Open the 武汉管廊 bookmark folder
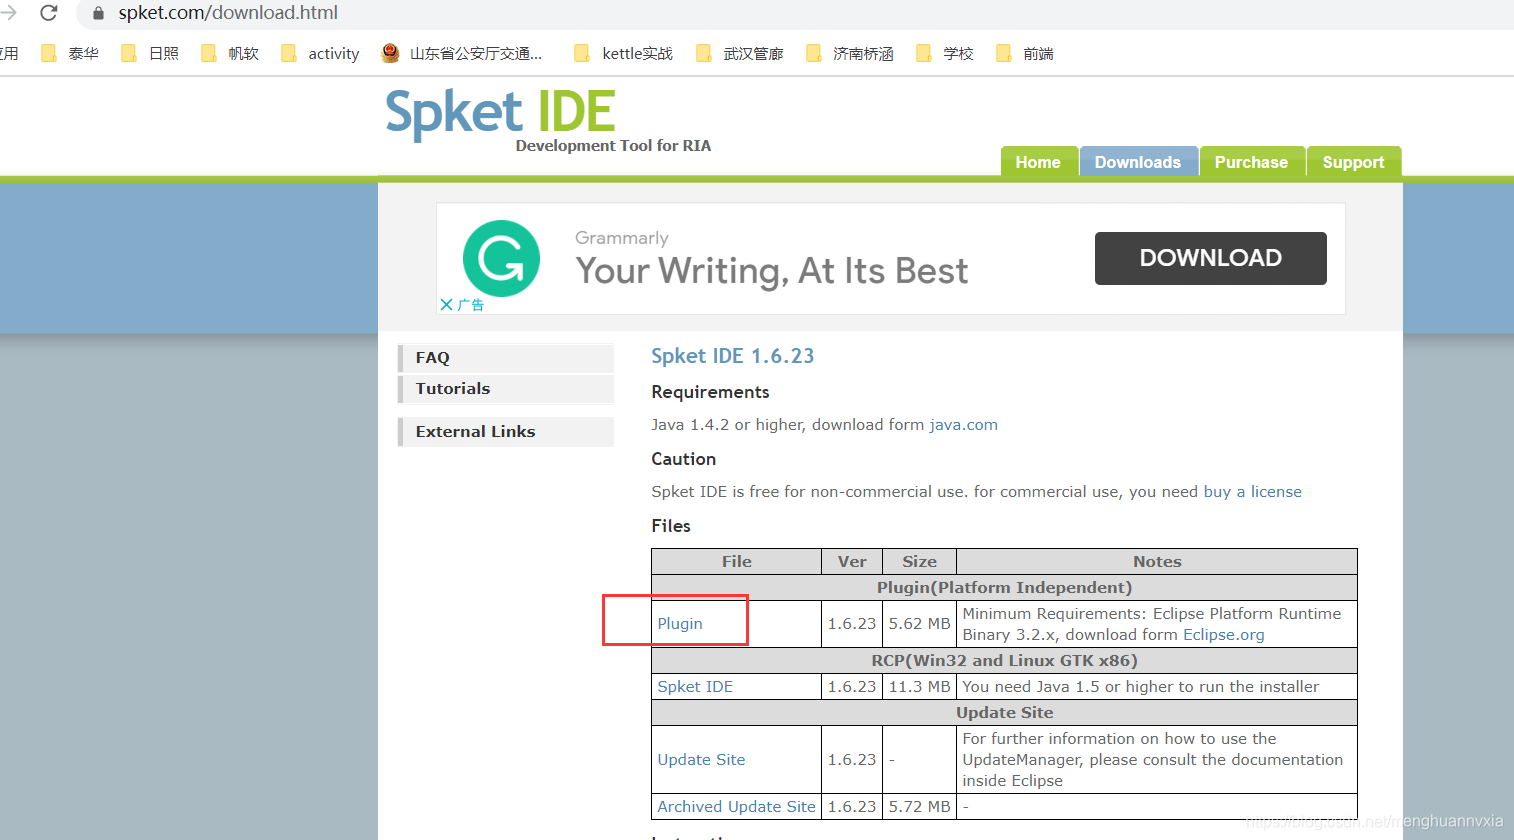The image size is (1514, 840). click(739, 53)
